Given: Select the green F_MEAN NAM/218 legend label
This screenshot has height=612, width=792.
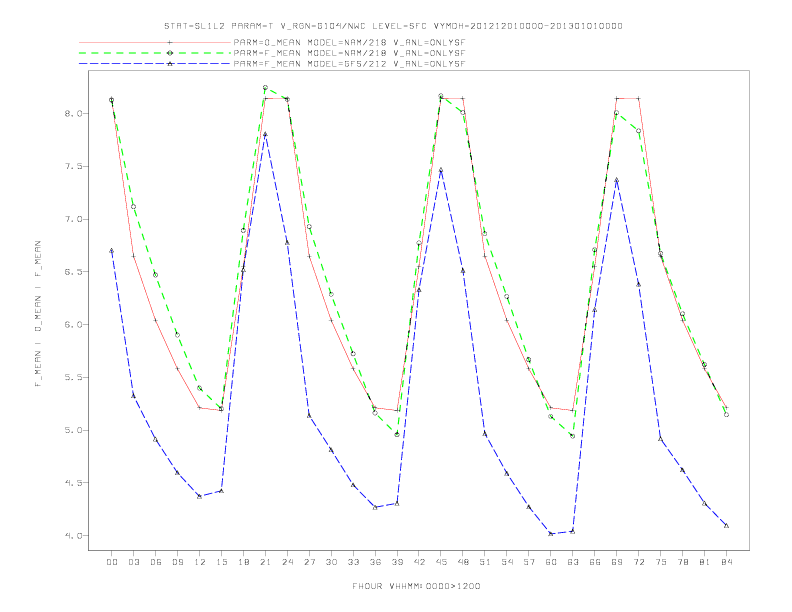Looking at the screenshot, I should coord(349,53).
